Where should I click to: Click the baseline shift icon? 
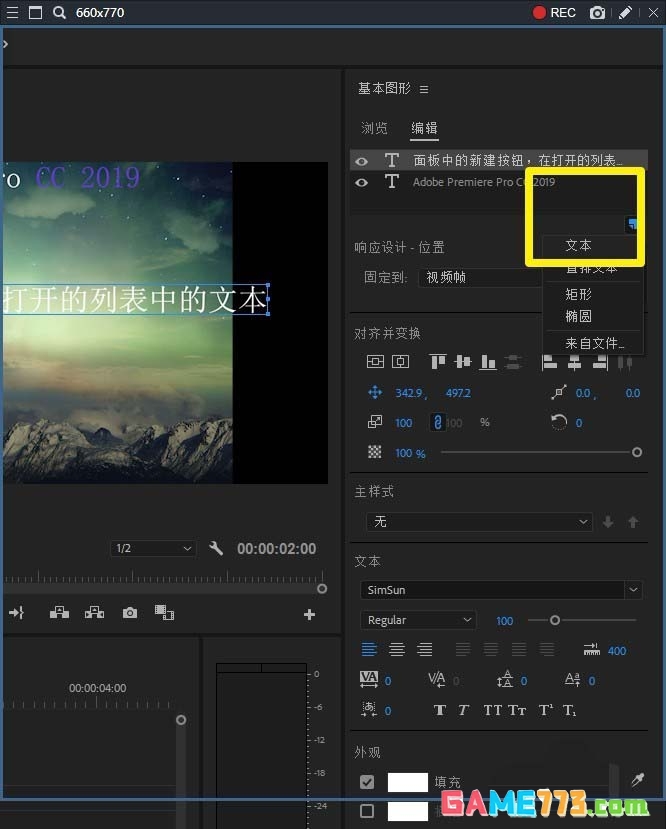(572, 679)
